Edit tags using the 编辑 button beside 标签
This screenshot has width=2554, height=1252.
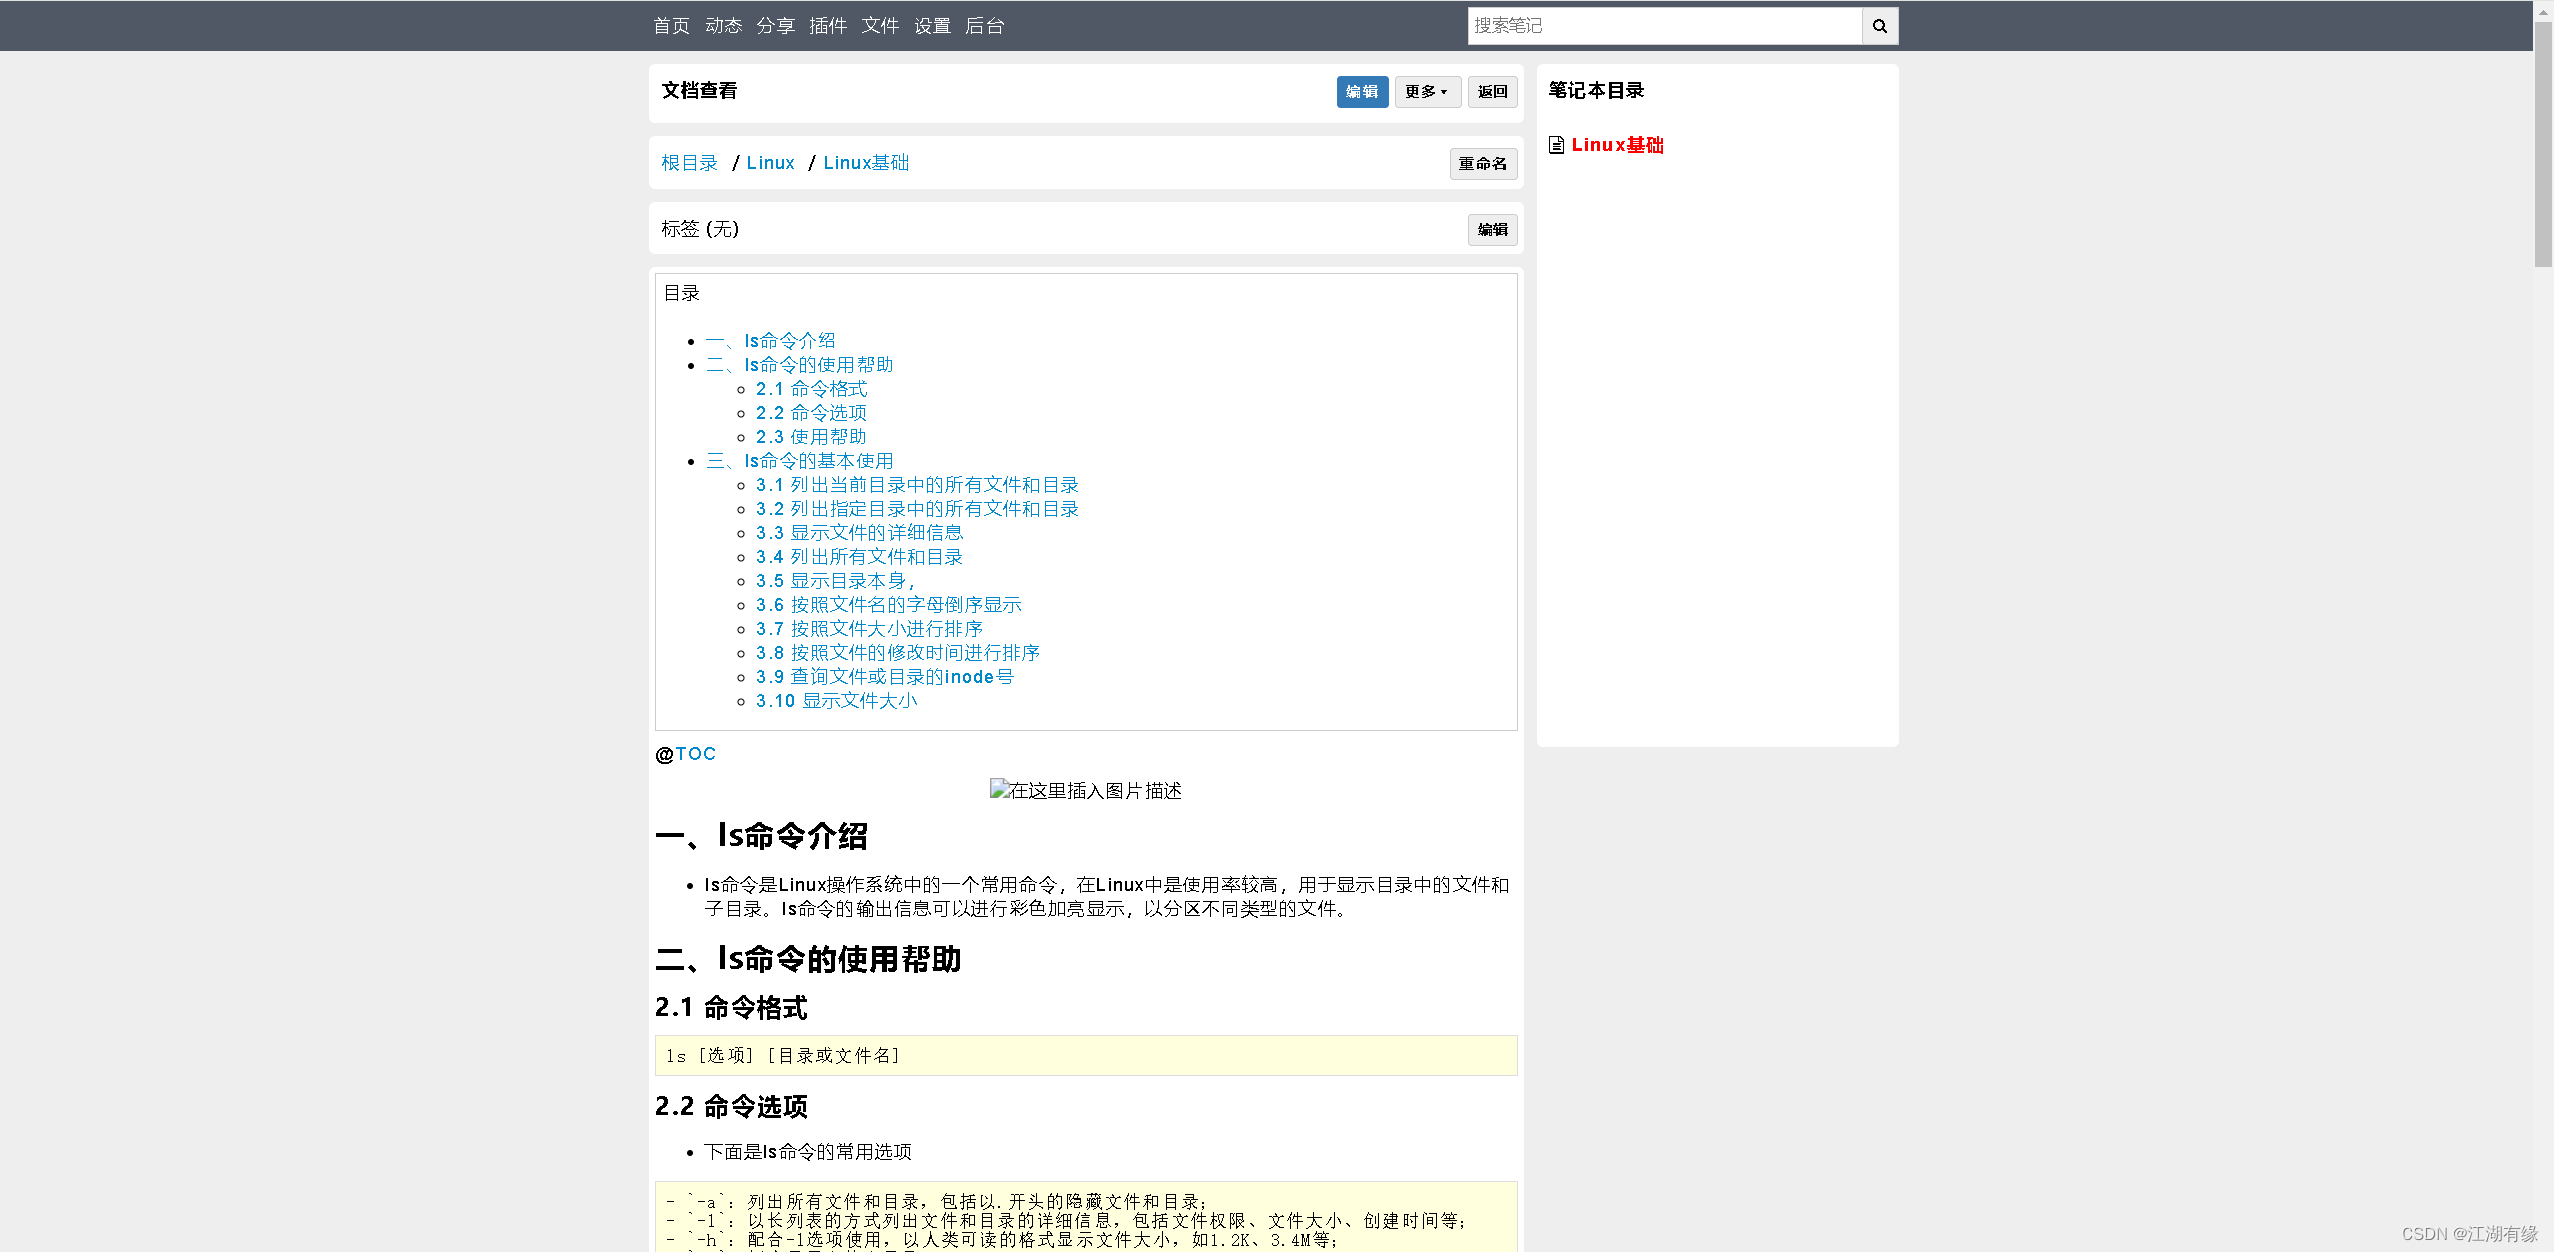(x=1491, y=229)
